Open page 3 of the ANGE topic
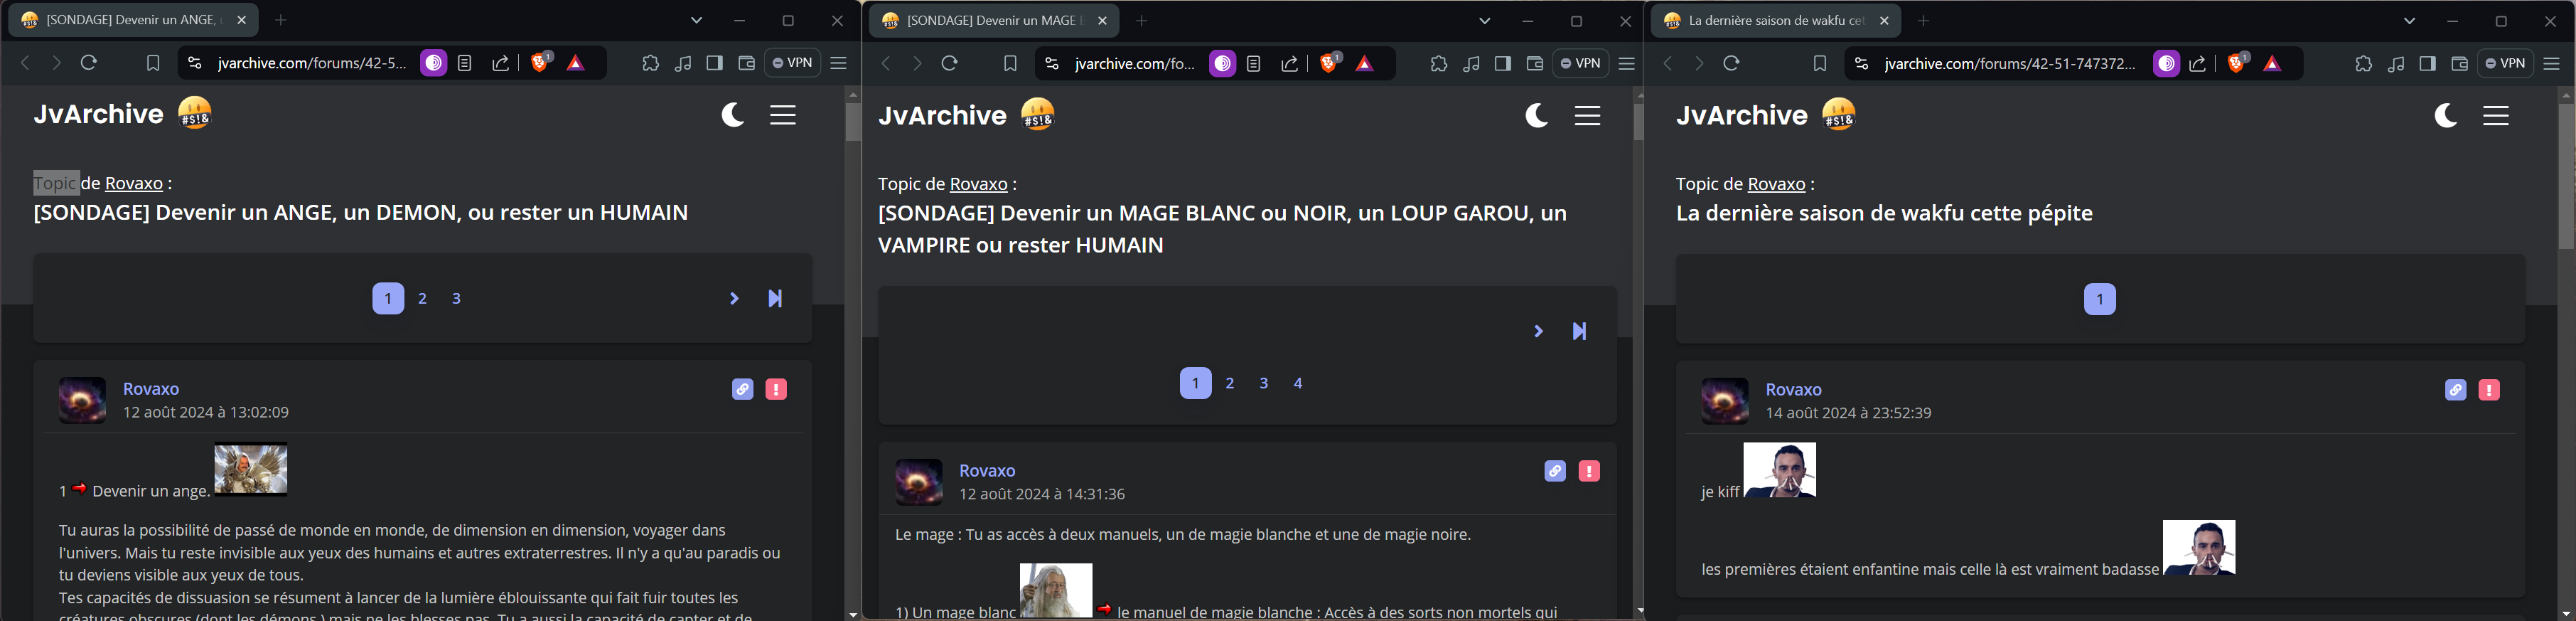Image resolution: width=2576 pixels, height=621 pixels. [x=457, y=298]
